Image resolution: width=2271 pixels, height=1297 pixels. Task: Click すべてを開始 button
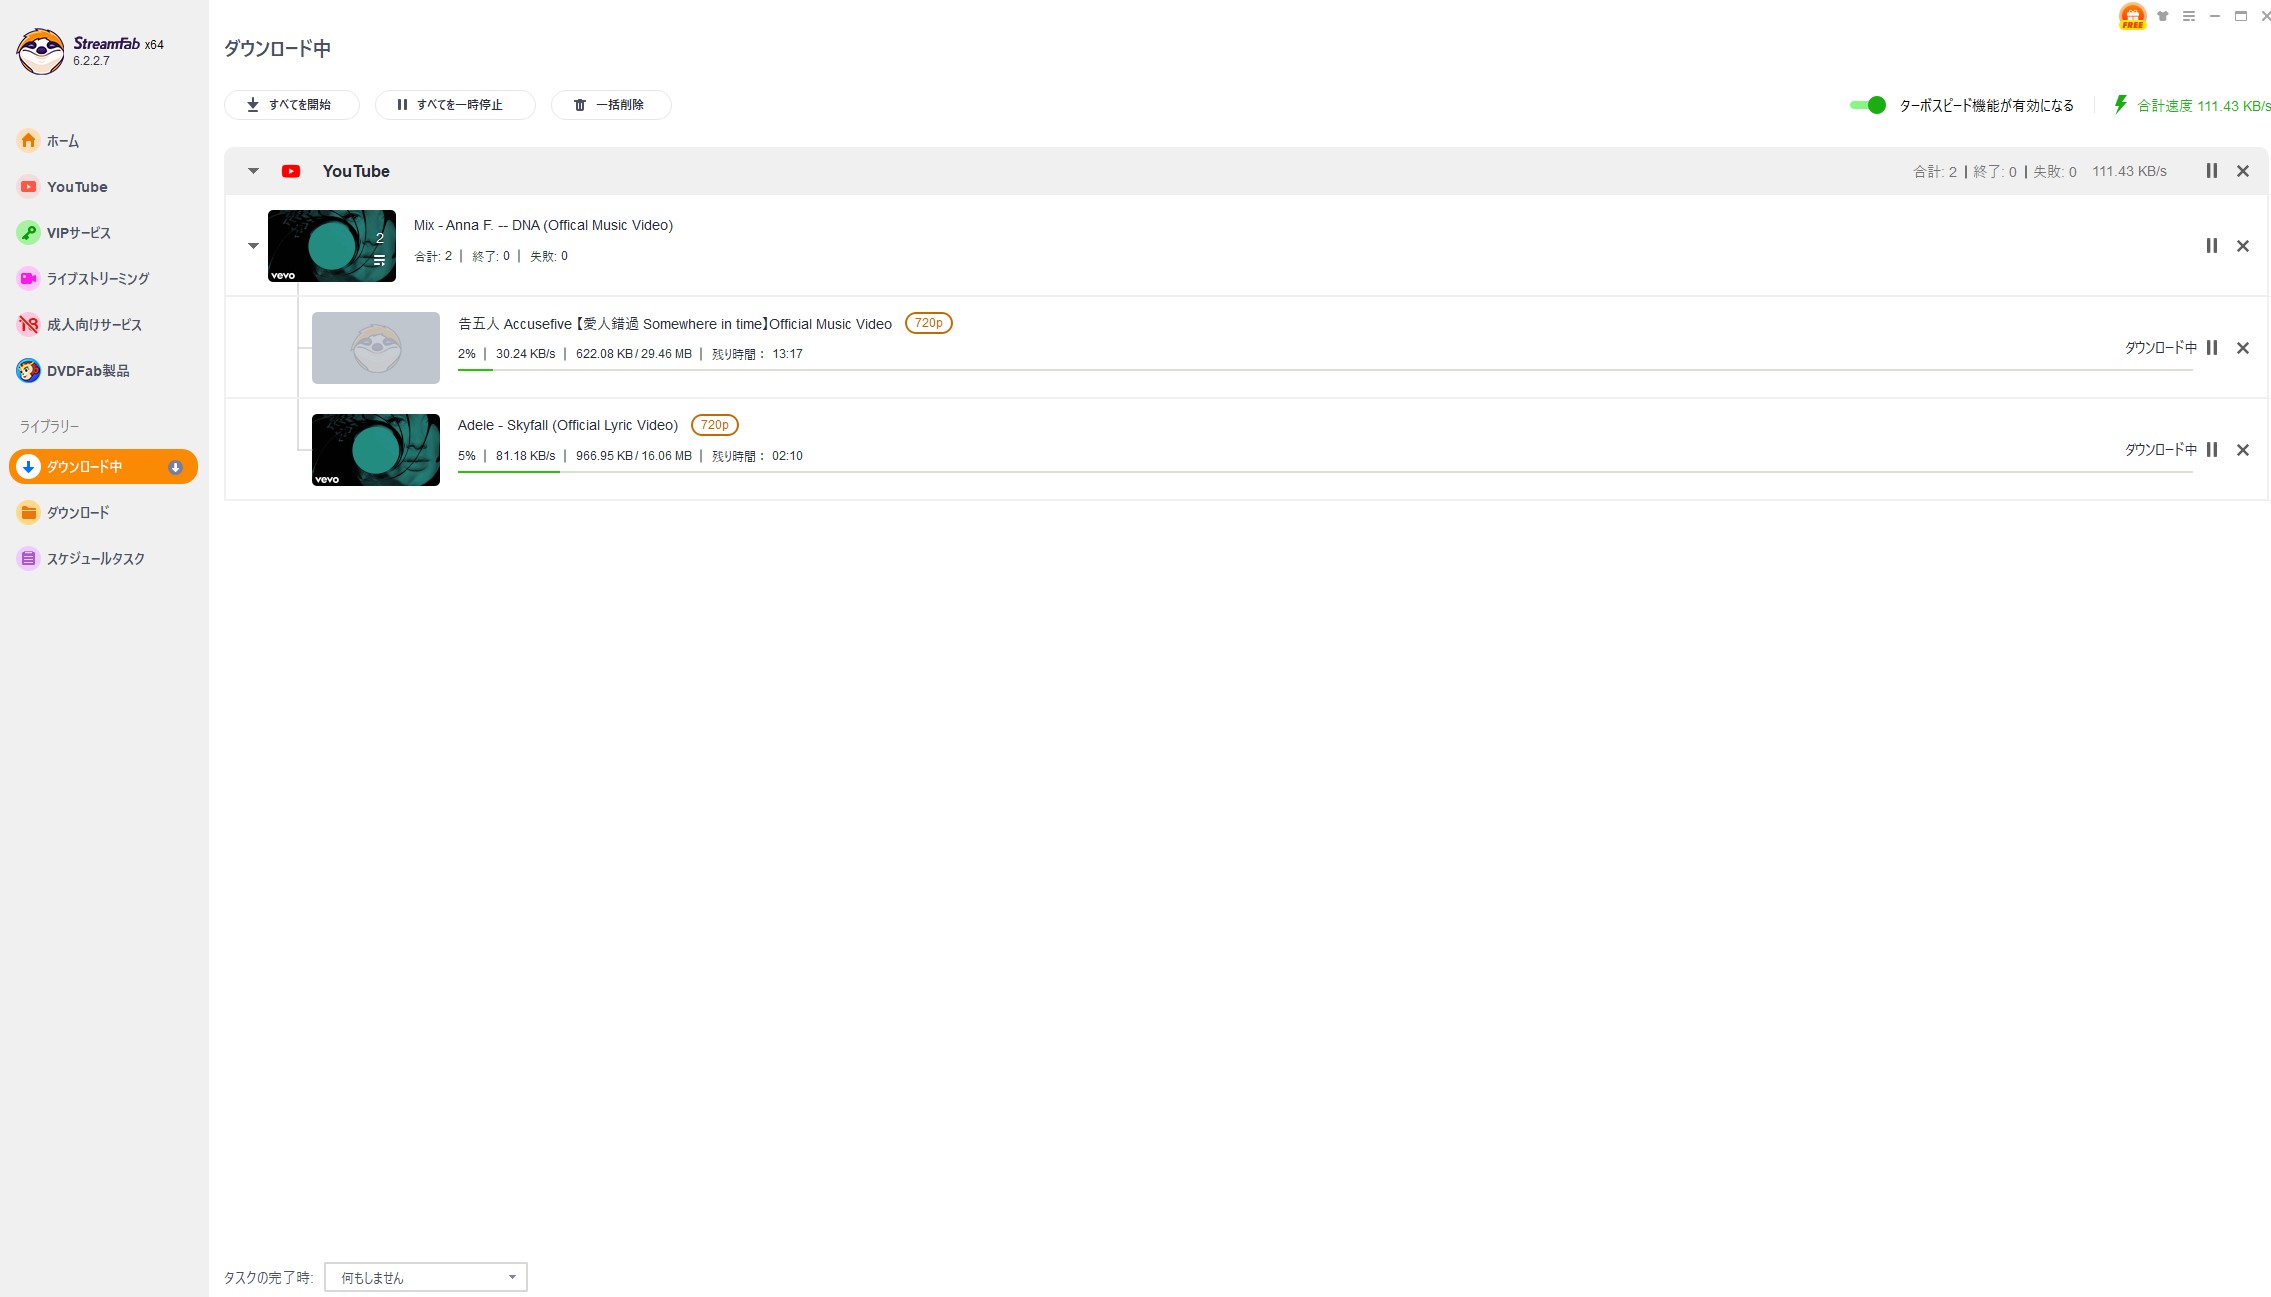tap(292, 105)
